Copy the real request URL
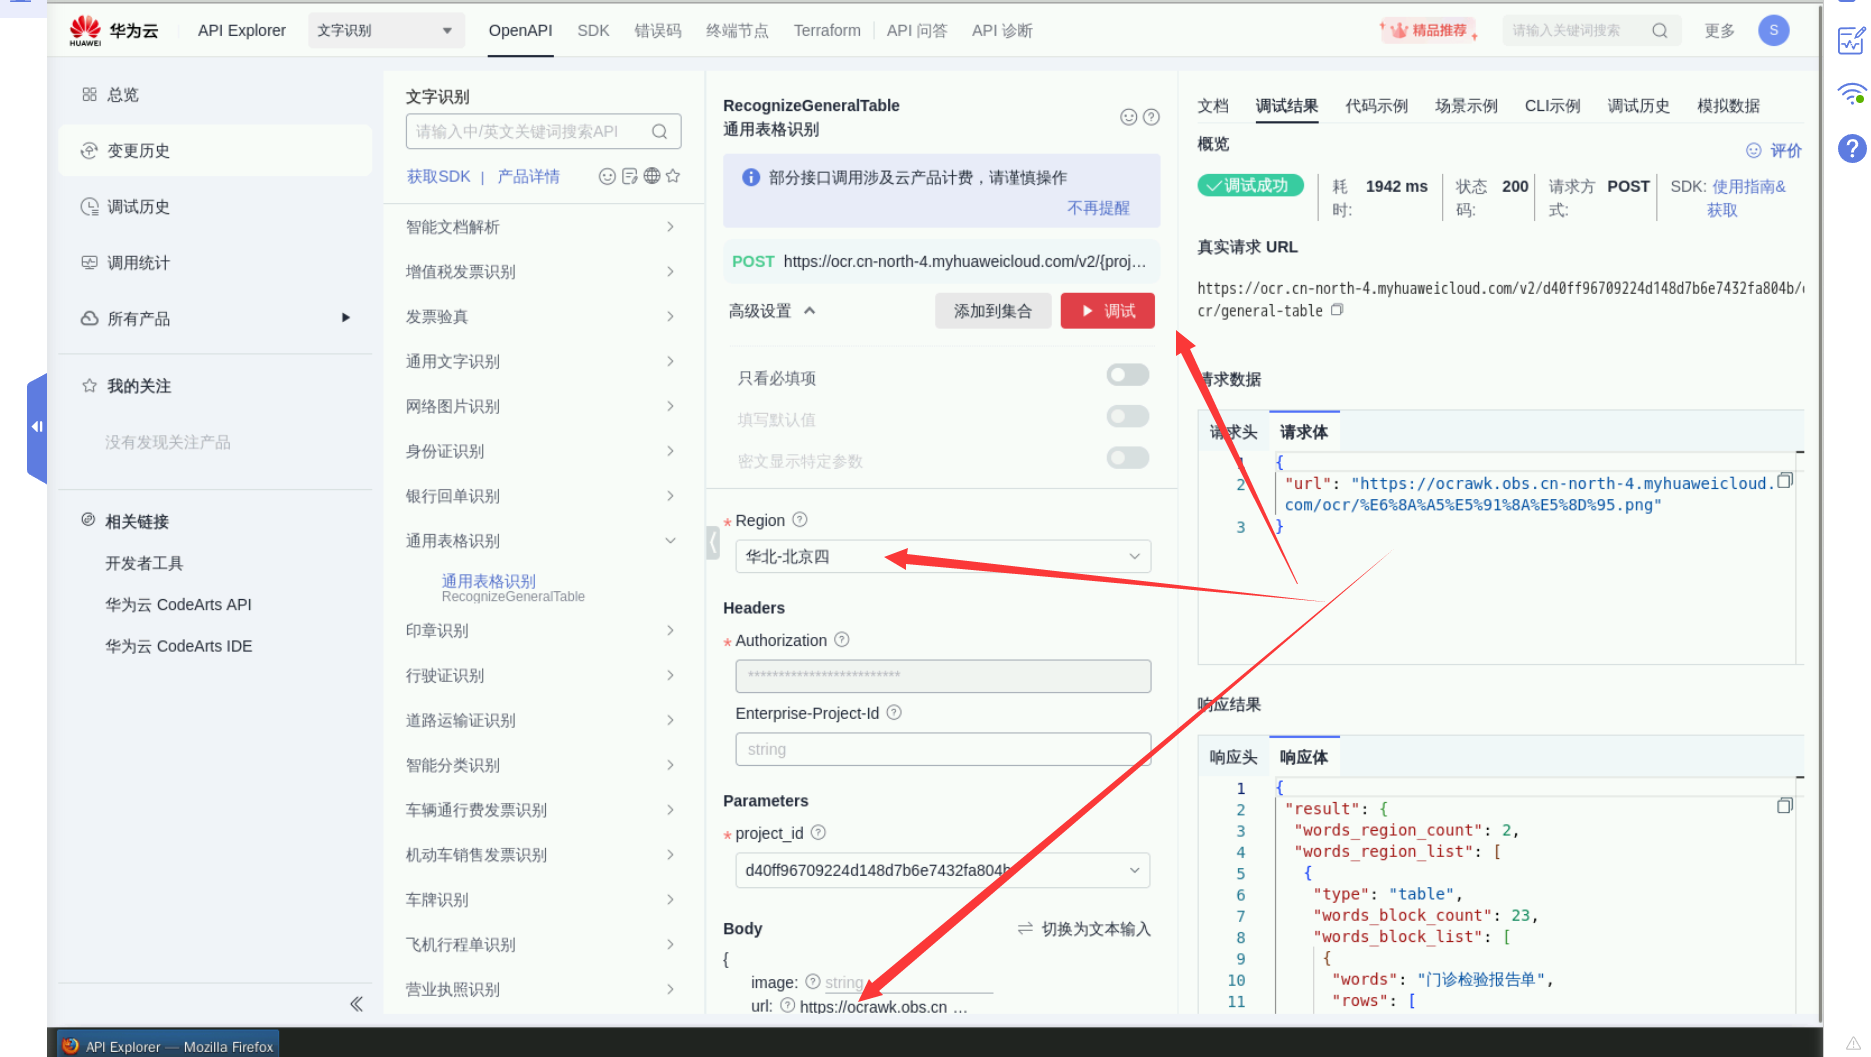The height and width of the screenshot is (1057, 1871). click(1337, 310)
